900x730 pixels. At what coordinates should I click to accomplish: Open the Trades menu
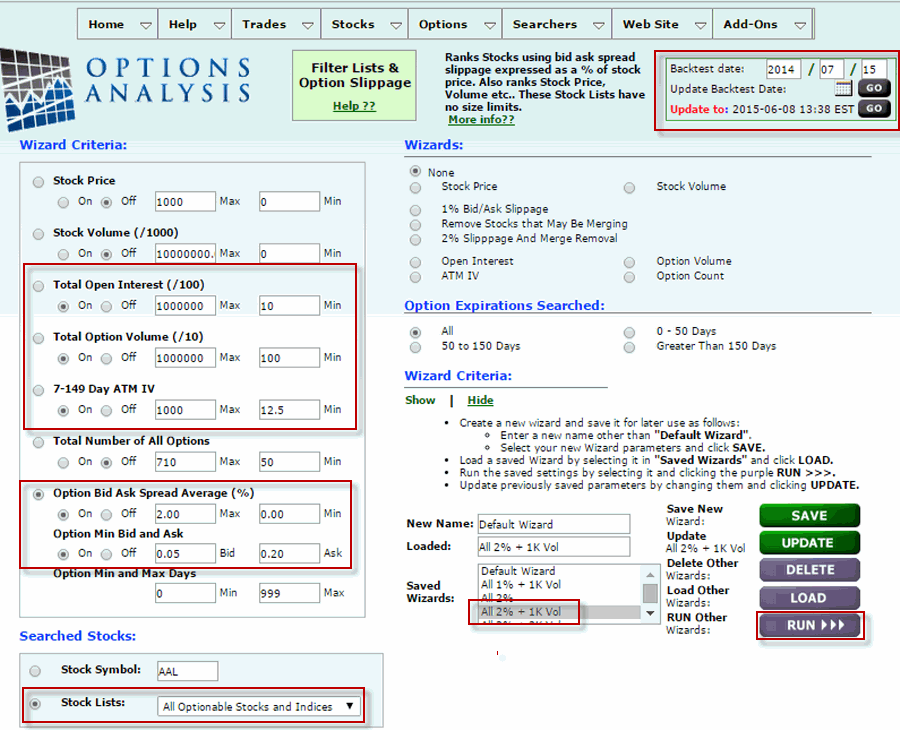click(x=276, y=24)
